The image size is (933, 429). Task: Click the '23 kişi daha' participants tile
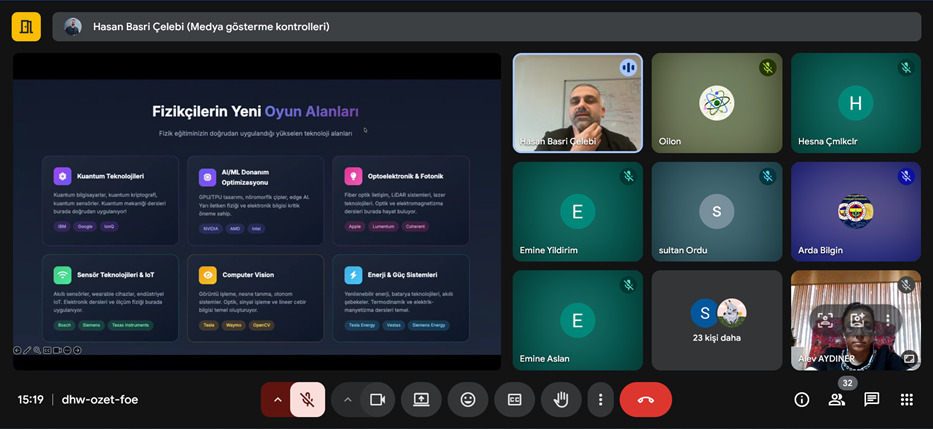click(717, 320)
